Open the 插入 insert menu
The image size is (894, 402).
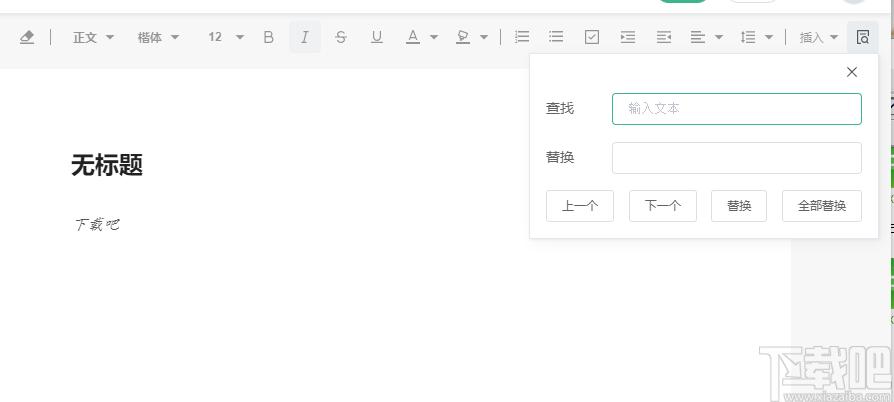point(819,37)
